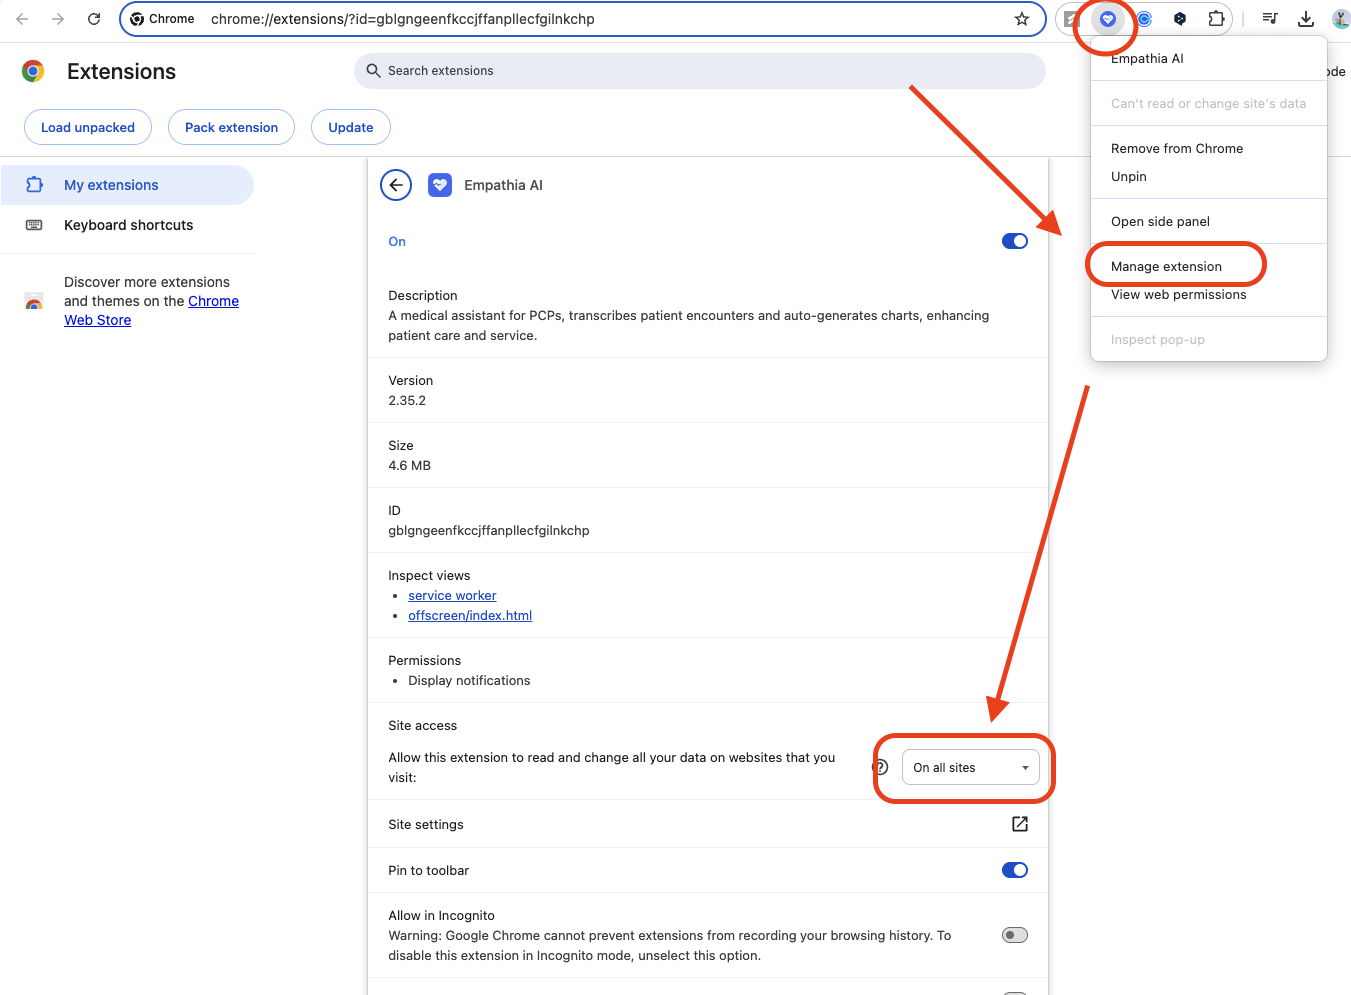
Task: Reload the page with the refresh icon
Action: tap(94, 19)
